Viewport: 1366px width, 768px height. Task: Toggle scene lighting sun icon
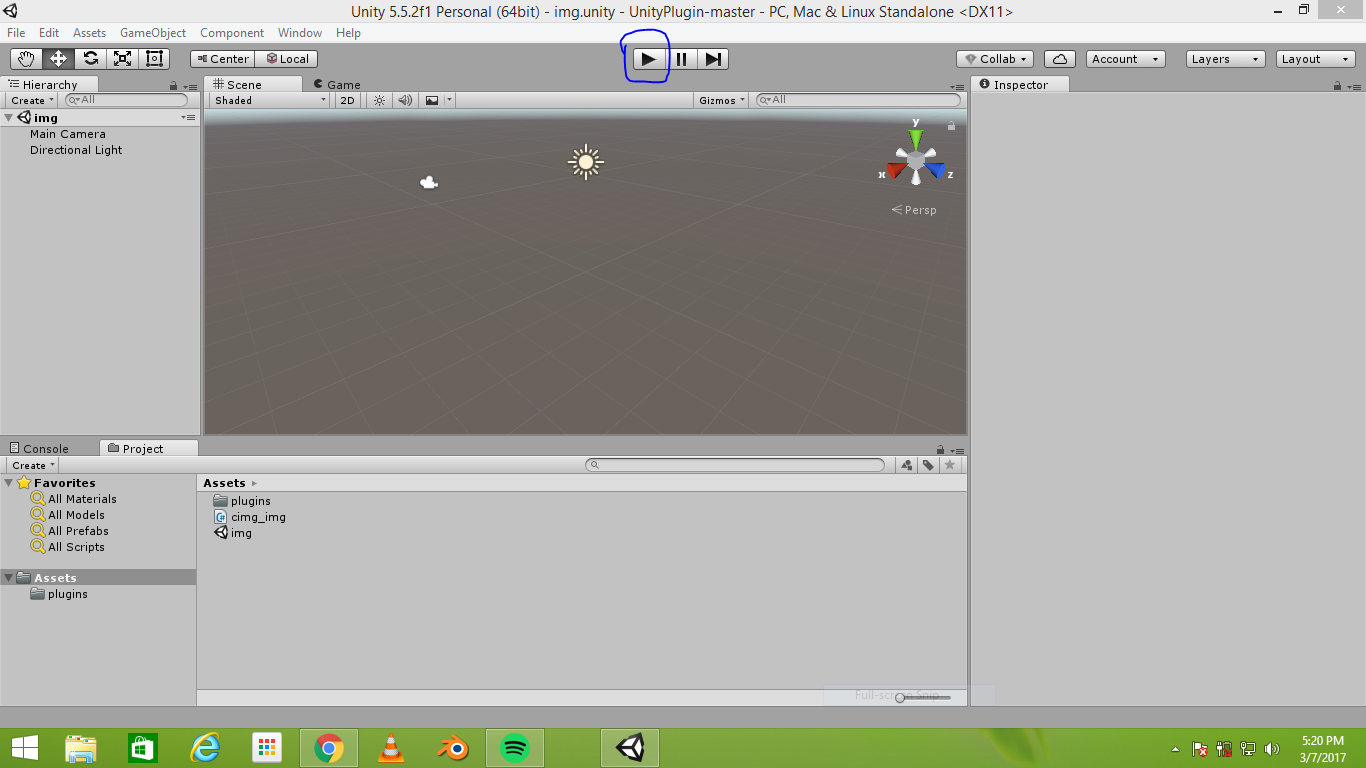pyautogui.click(x=379, y=100)
